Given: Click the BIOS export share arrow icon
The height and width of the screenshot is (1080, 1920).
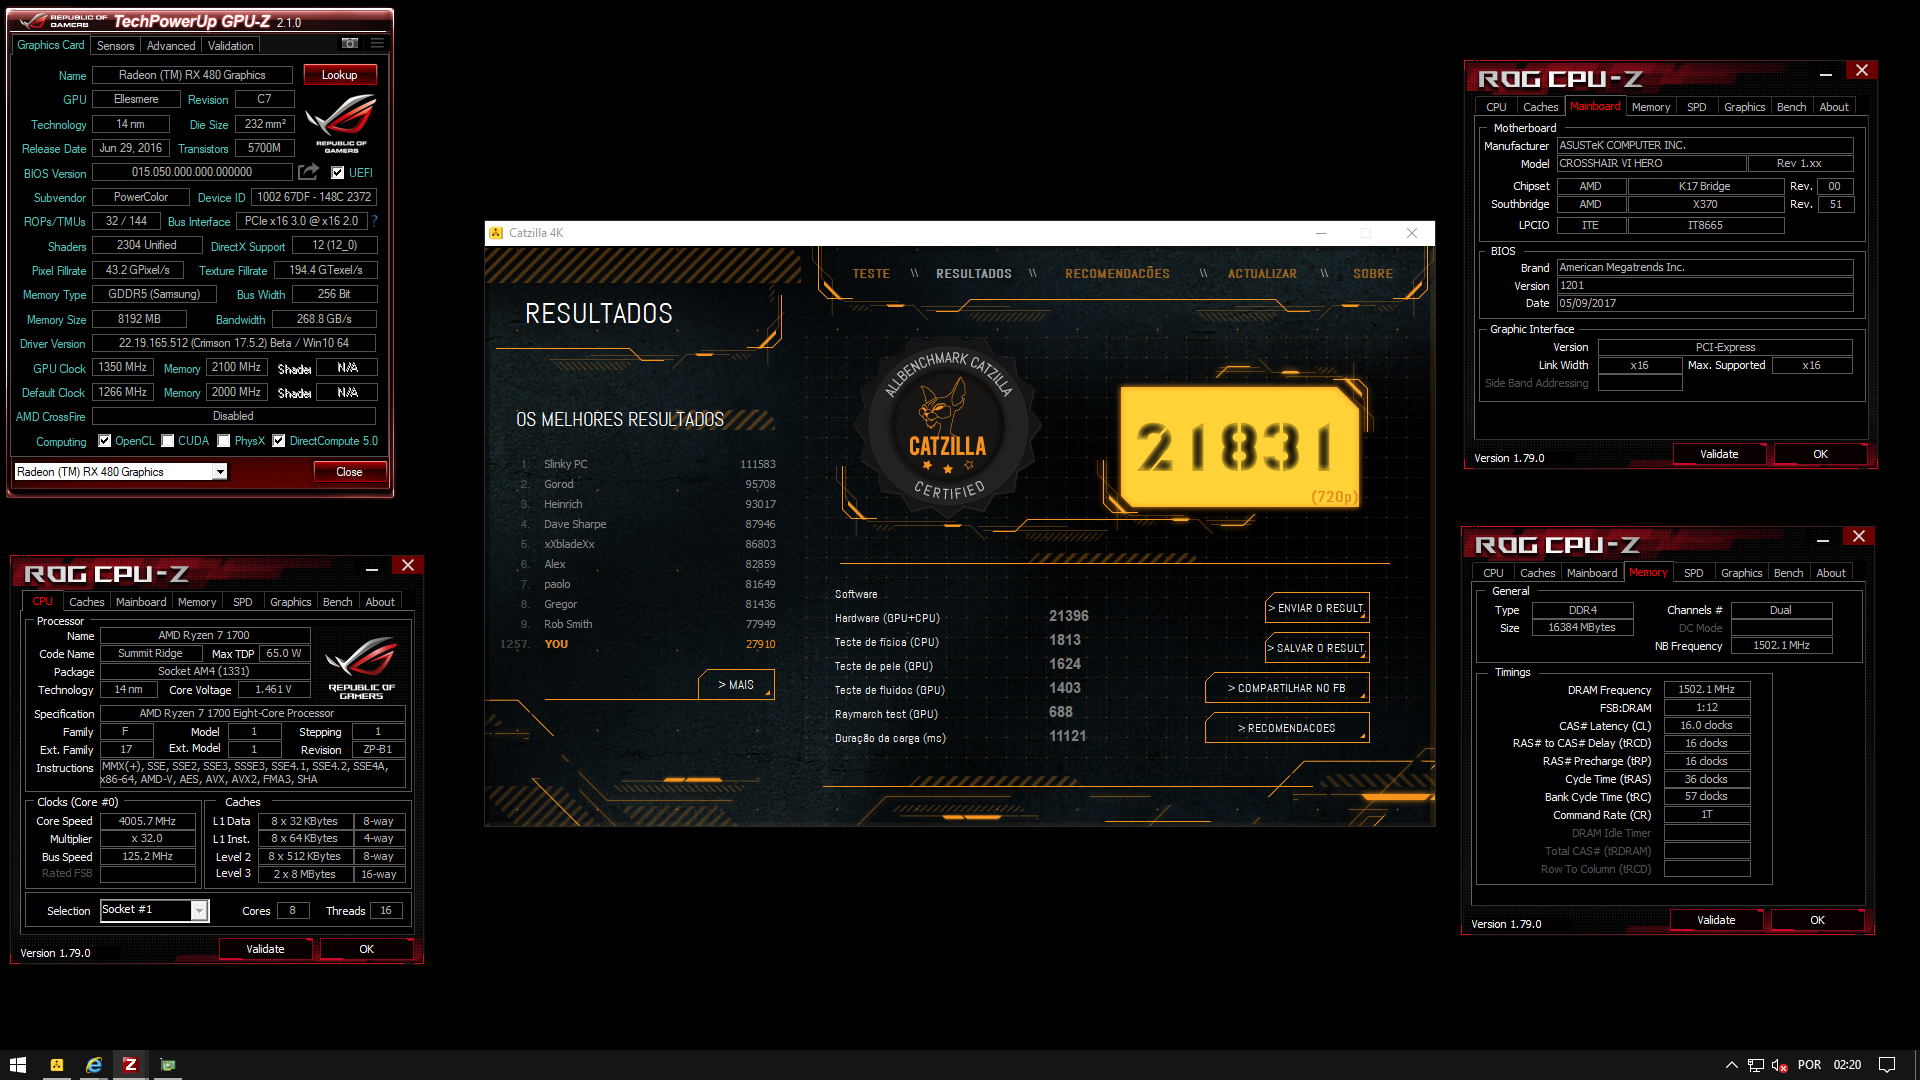Looking at the screenshot, I should [309, 172].
